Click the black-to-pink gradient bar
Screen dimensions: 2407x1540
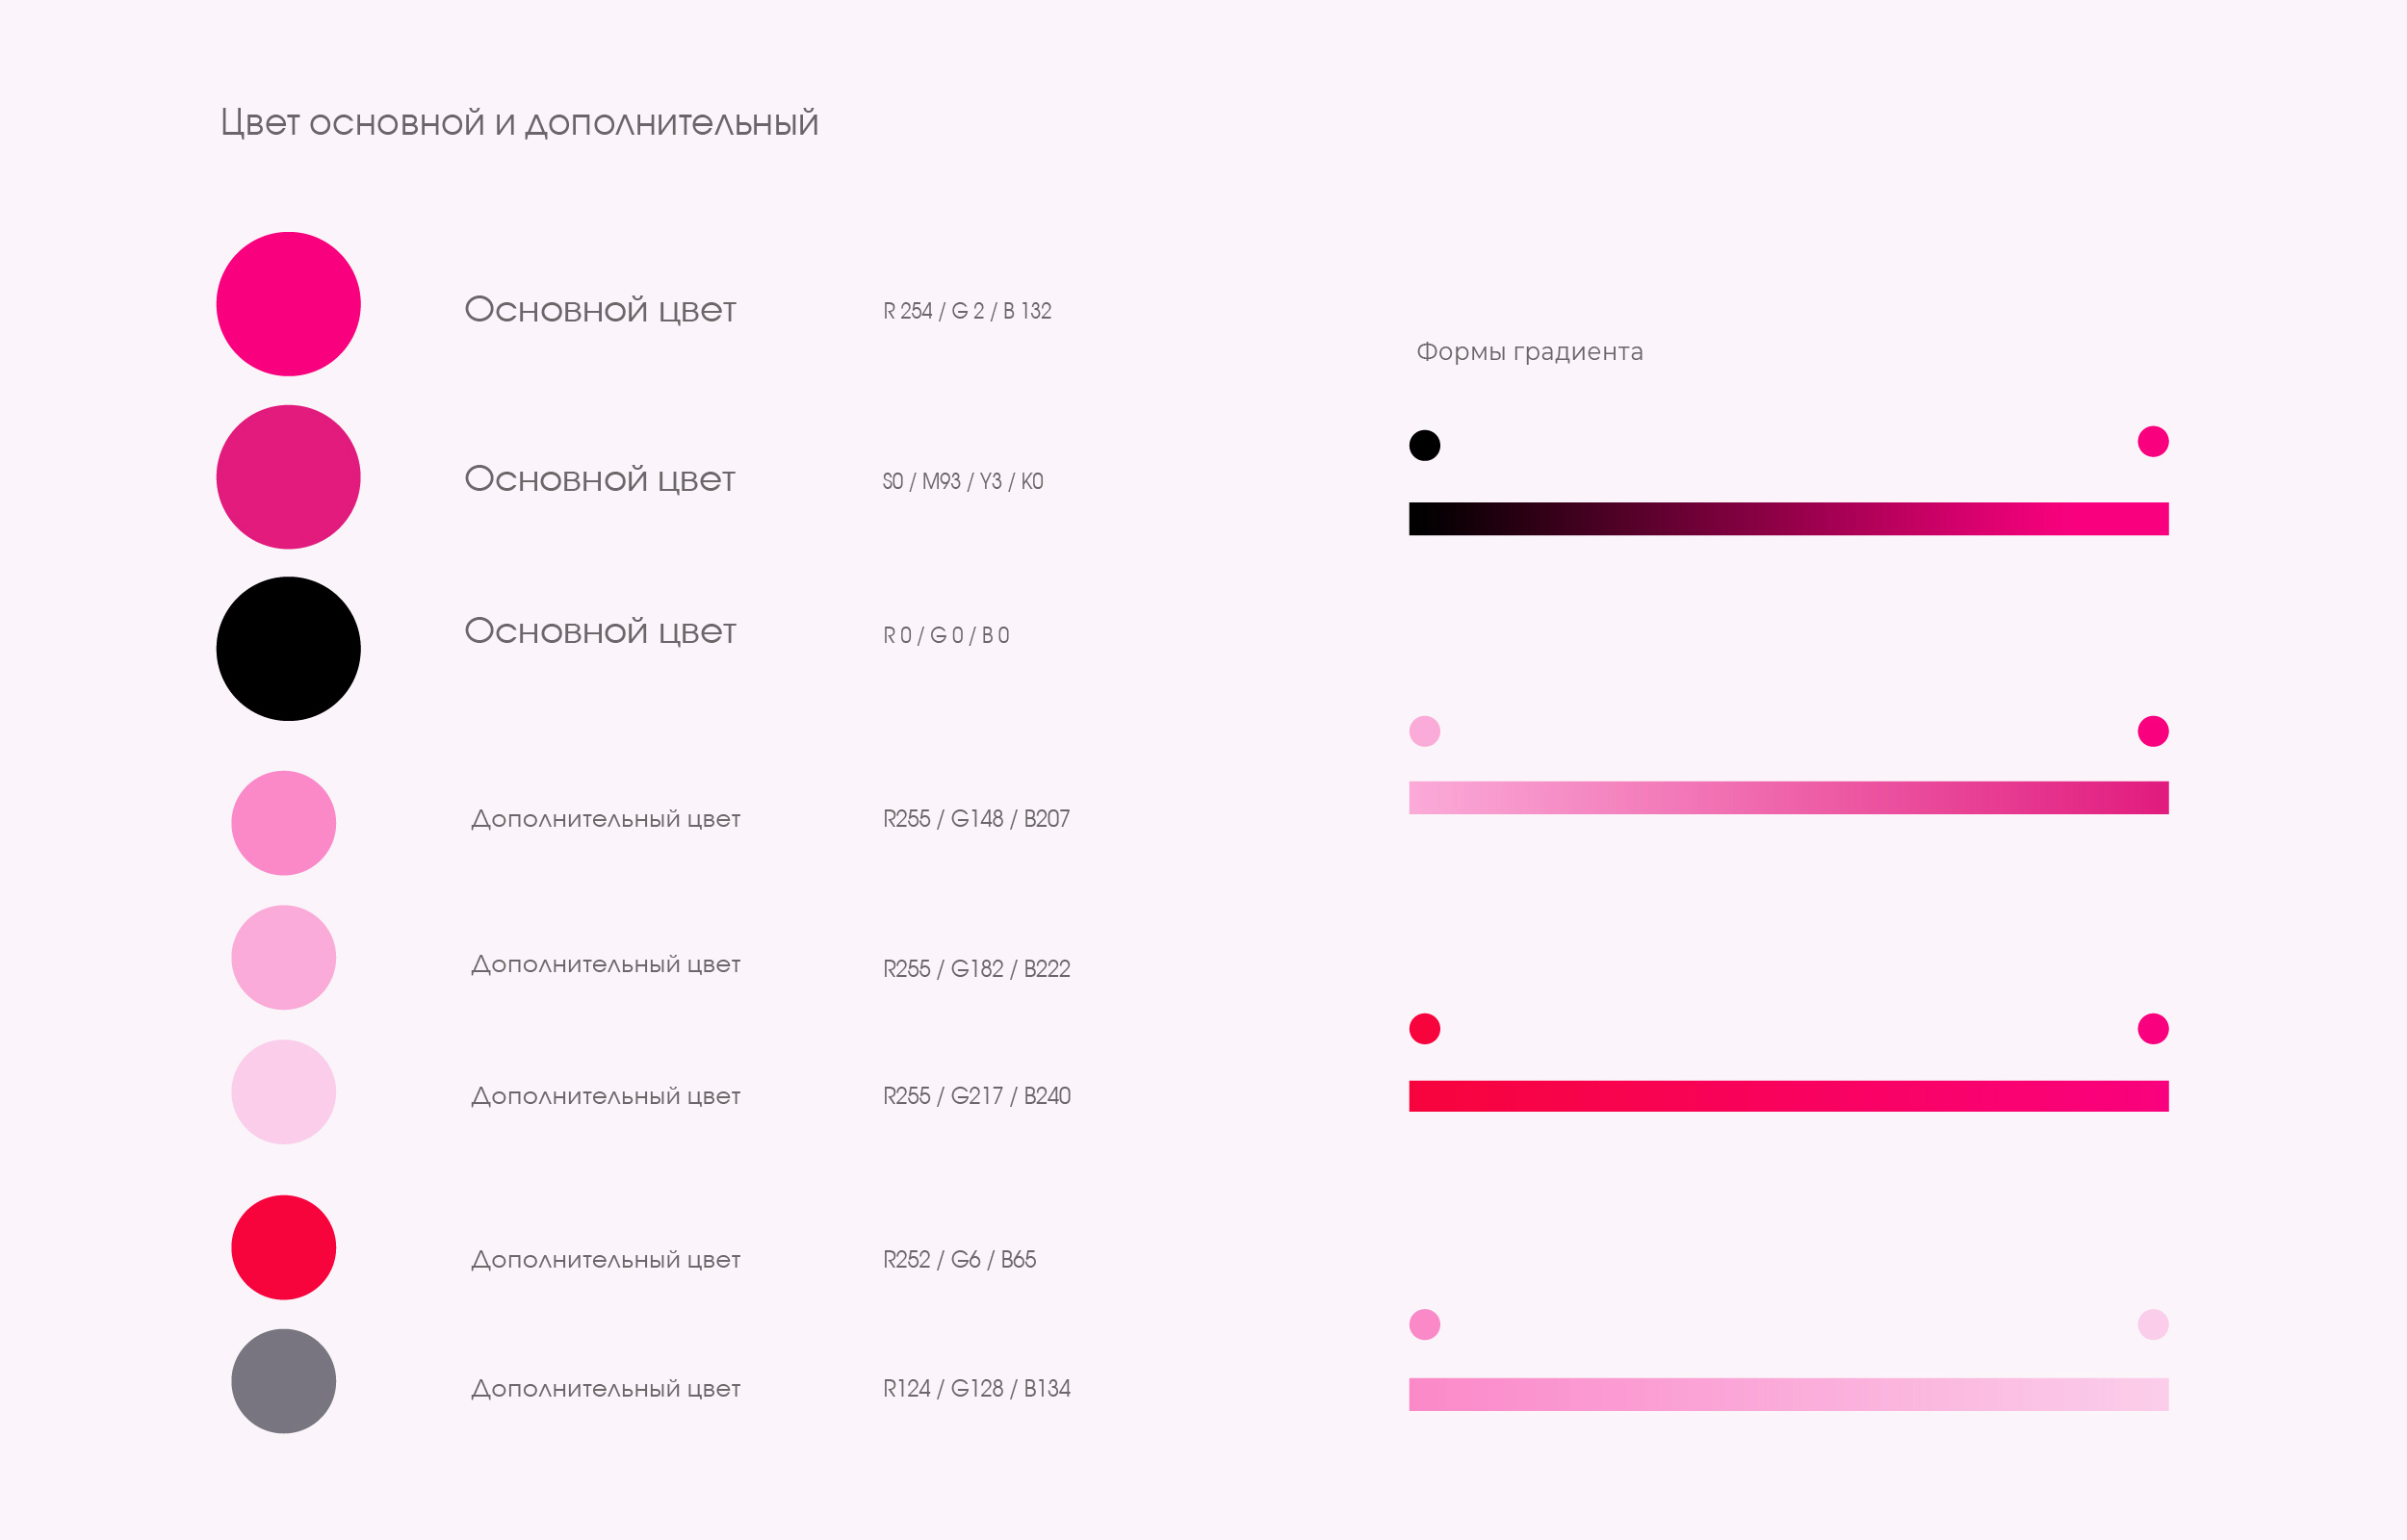[1788, 519]
